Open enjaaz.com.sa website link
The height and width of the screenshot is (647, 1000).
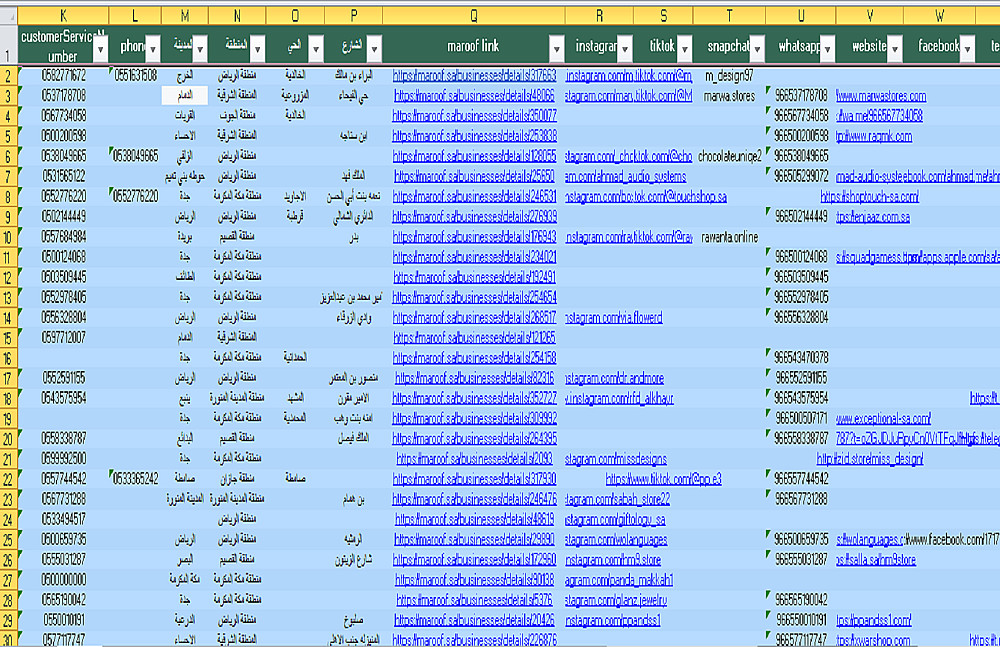coord(872,217)
